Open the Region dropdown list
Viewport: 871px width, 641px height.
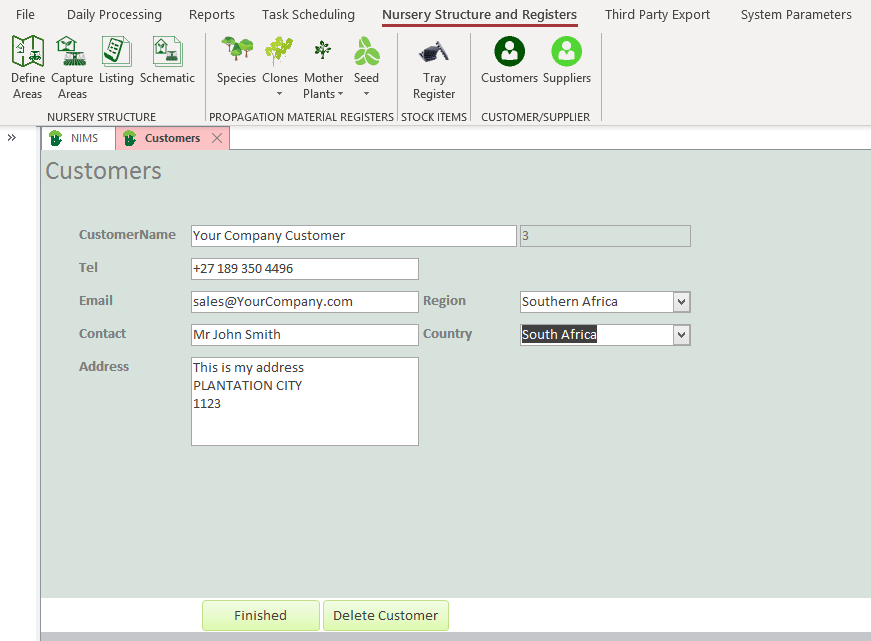[x=682, y=302]
